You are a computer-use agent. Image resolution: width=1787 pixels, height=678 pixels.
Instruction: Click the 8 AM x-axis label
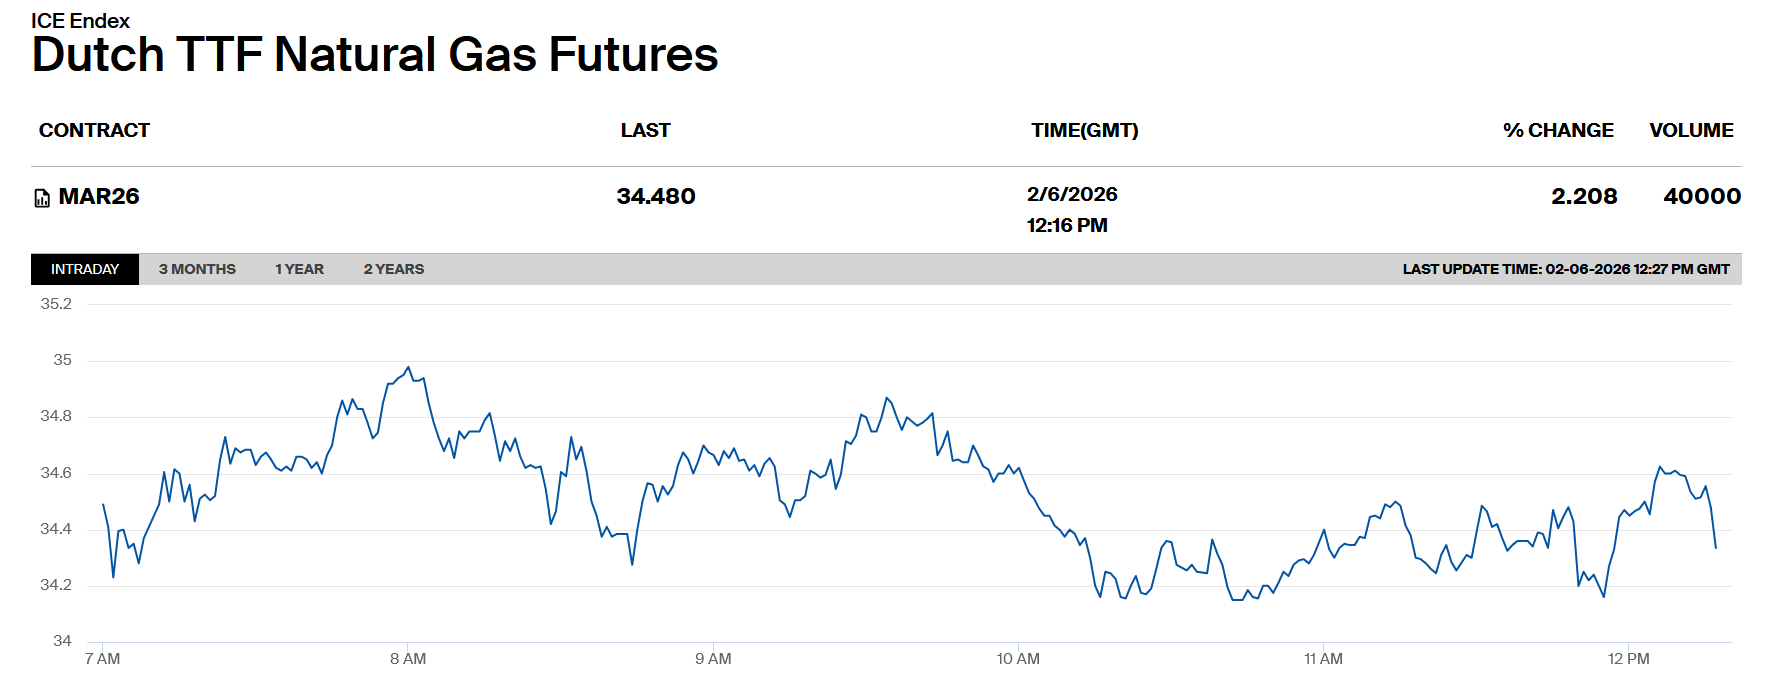[408, 659]
